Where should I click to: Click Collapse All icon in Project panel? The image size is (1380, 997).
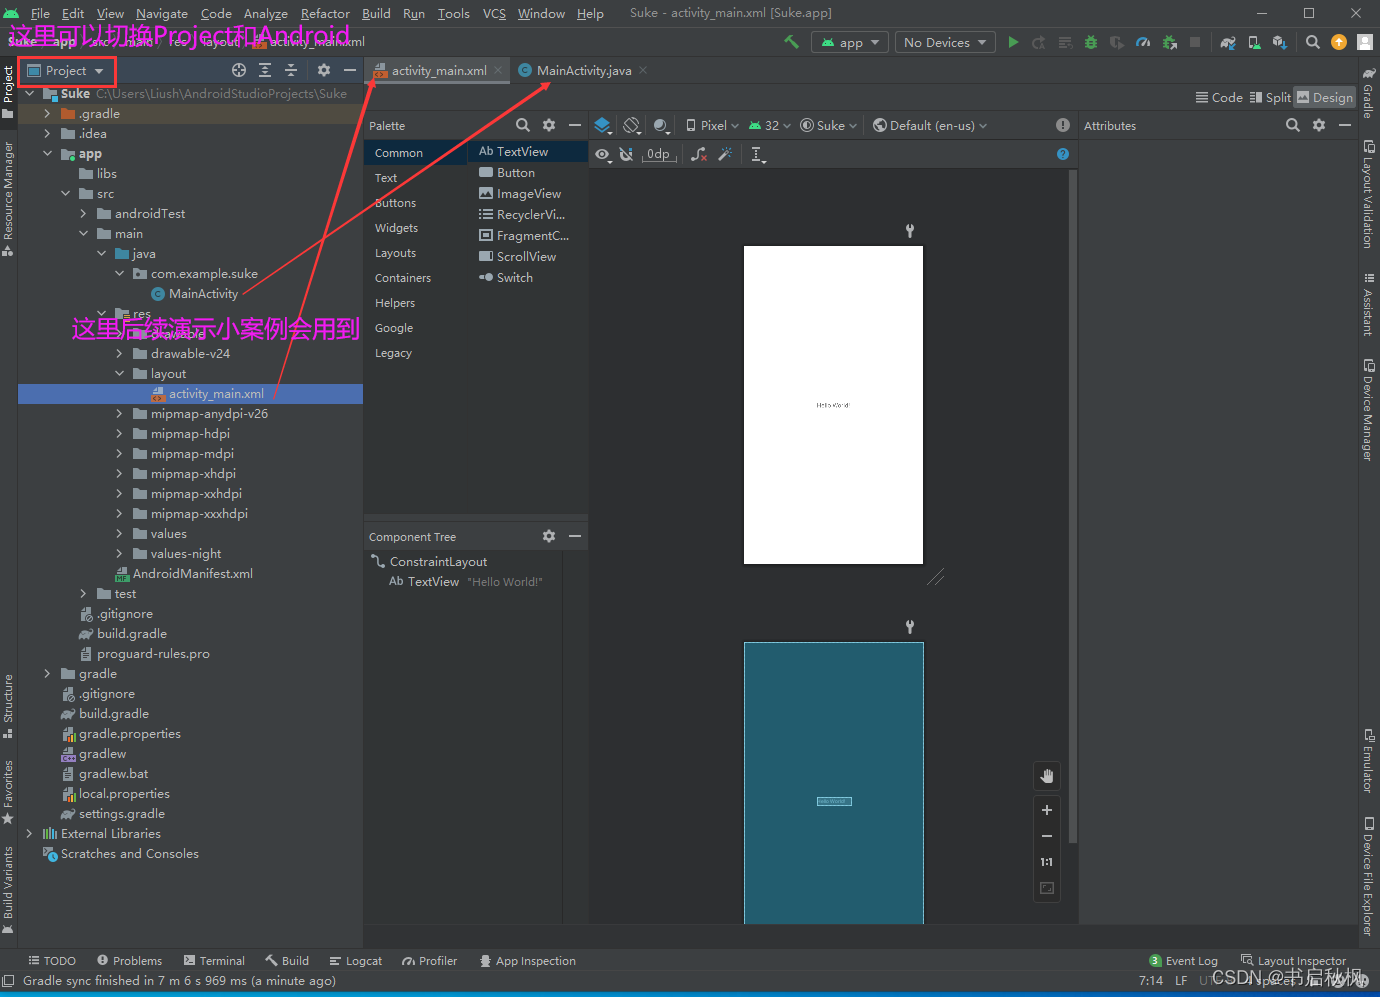[291, 70]
